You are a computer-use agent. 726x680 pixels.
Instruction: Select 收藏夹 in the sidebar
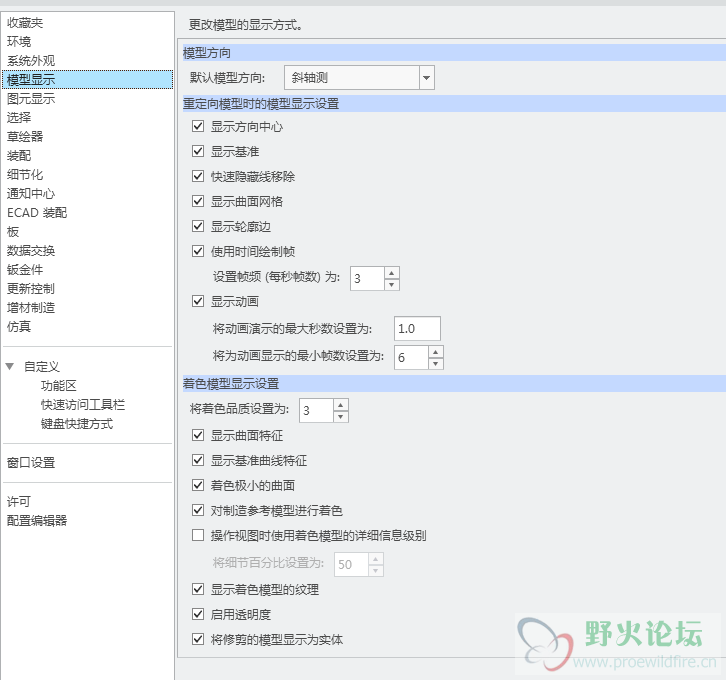coord(88,22)
